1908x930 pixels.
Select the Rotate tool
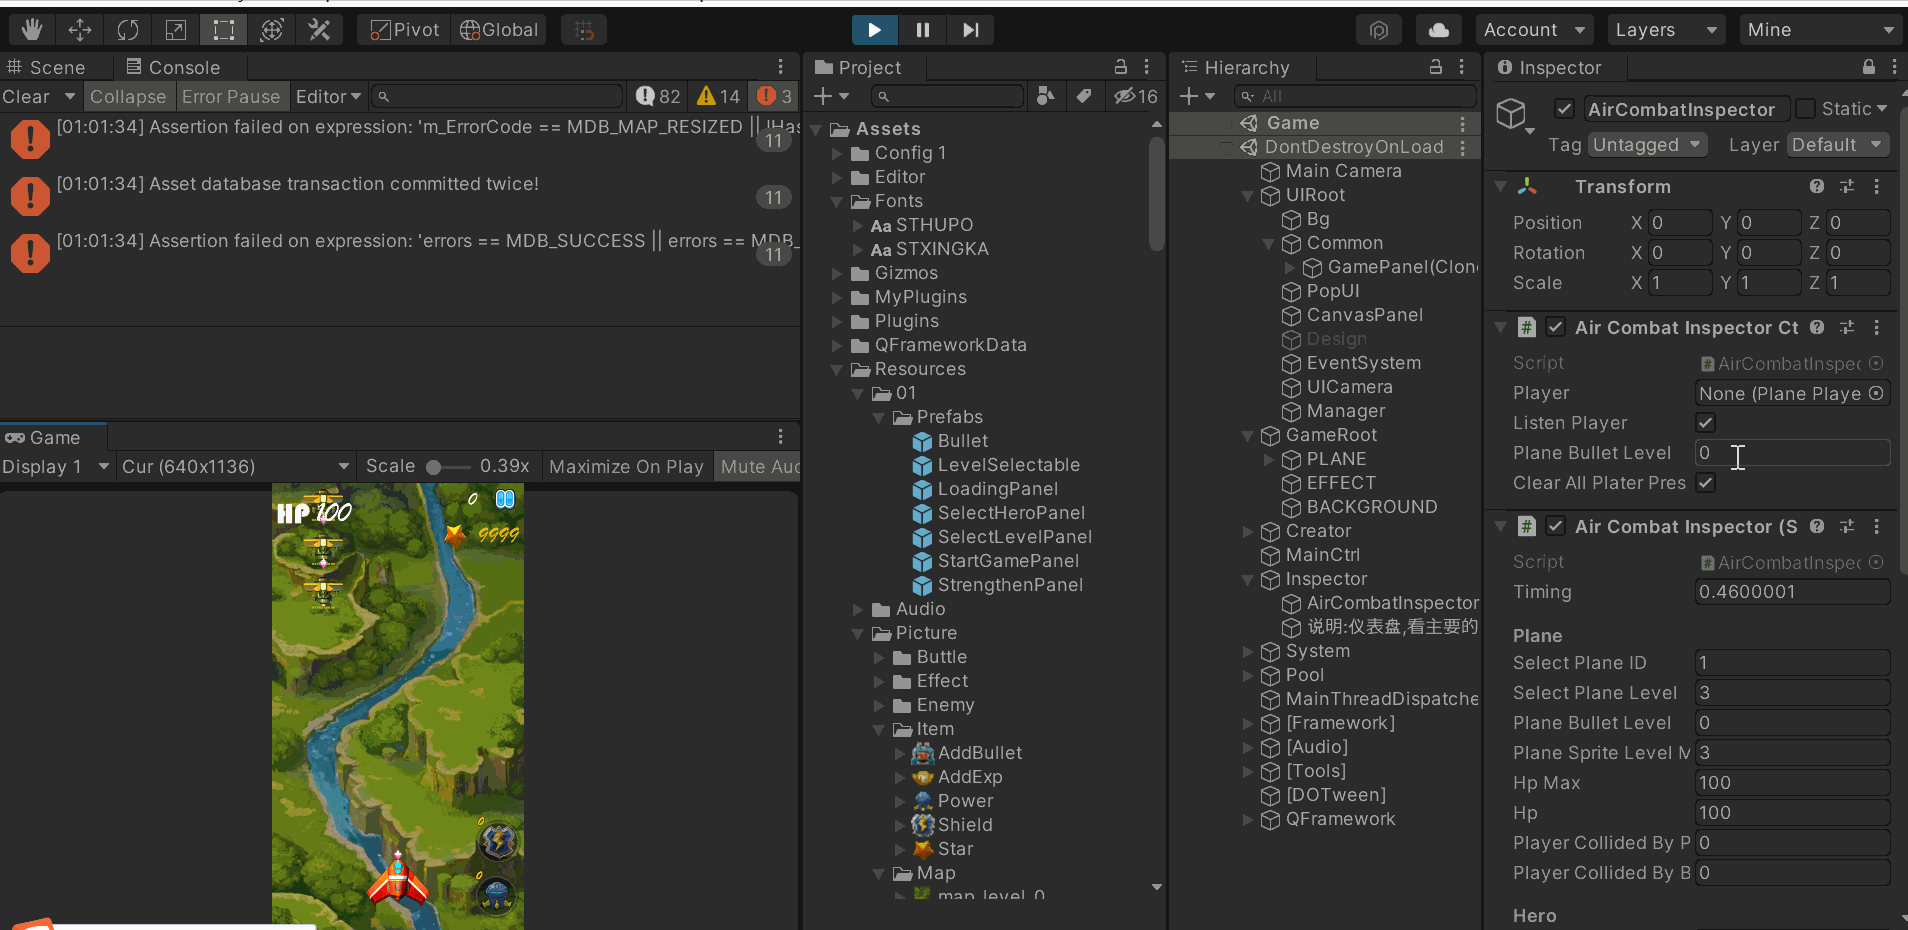[127, 30]
